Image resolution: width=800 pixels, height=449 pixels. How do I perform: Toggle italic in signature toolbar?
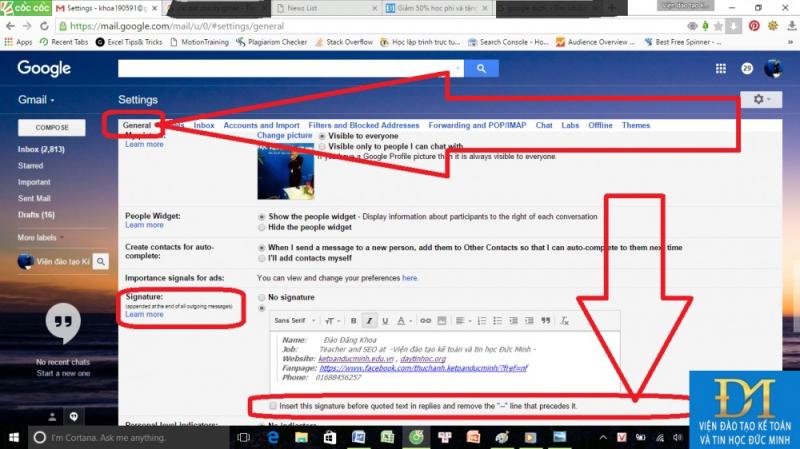click(369, 320)
